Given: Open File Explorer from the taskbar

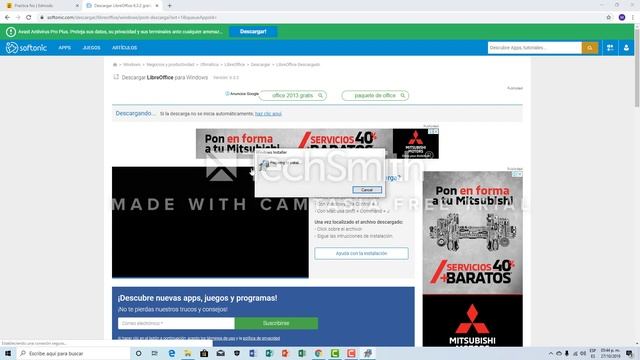Looking at the screenshot, I should coord(188,353).
